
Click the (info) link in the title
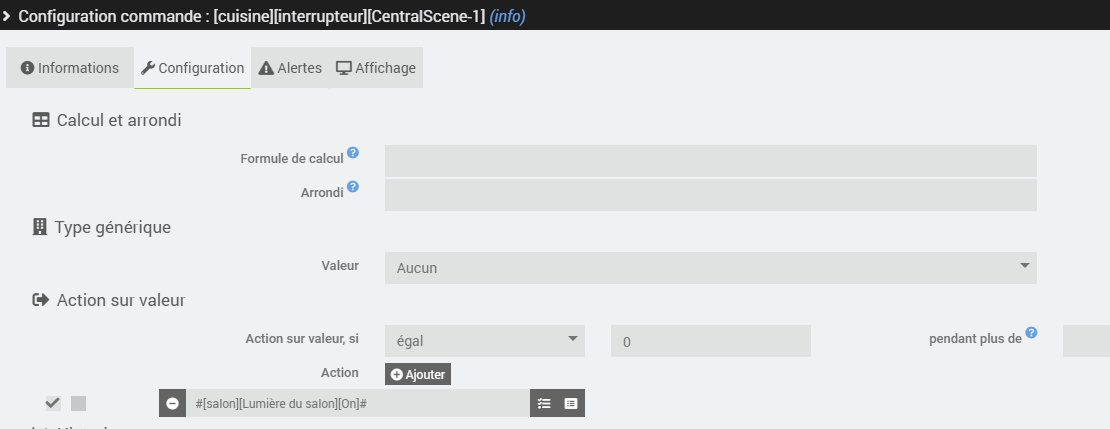[507, 16]
